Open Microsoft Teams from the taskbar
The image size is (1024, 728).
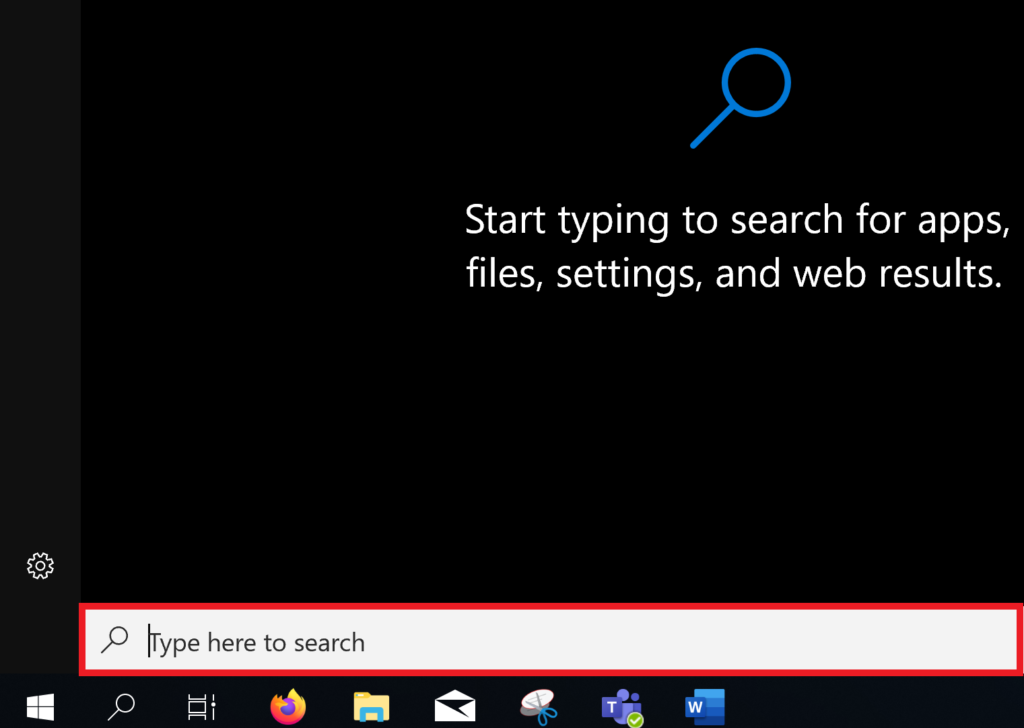click(x=620, y=707)
